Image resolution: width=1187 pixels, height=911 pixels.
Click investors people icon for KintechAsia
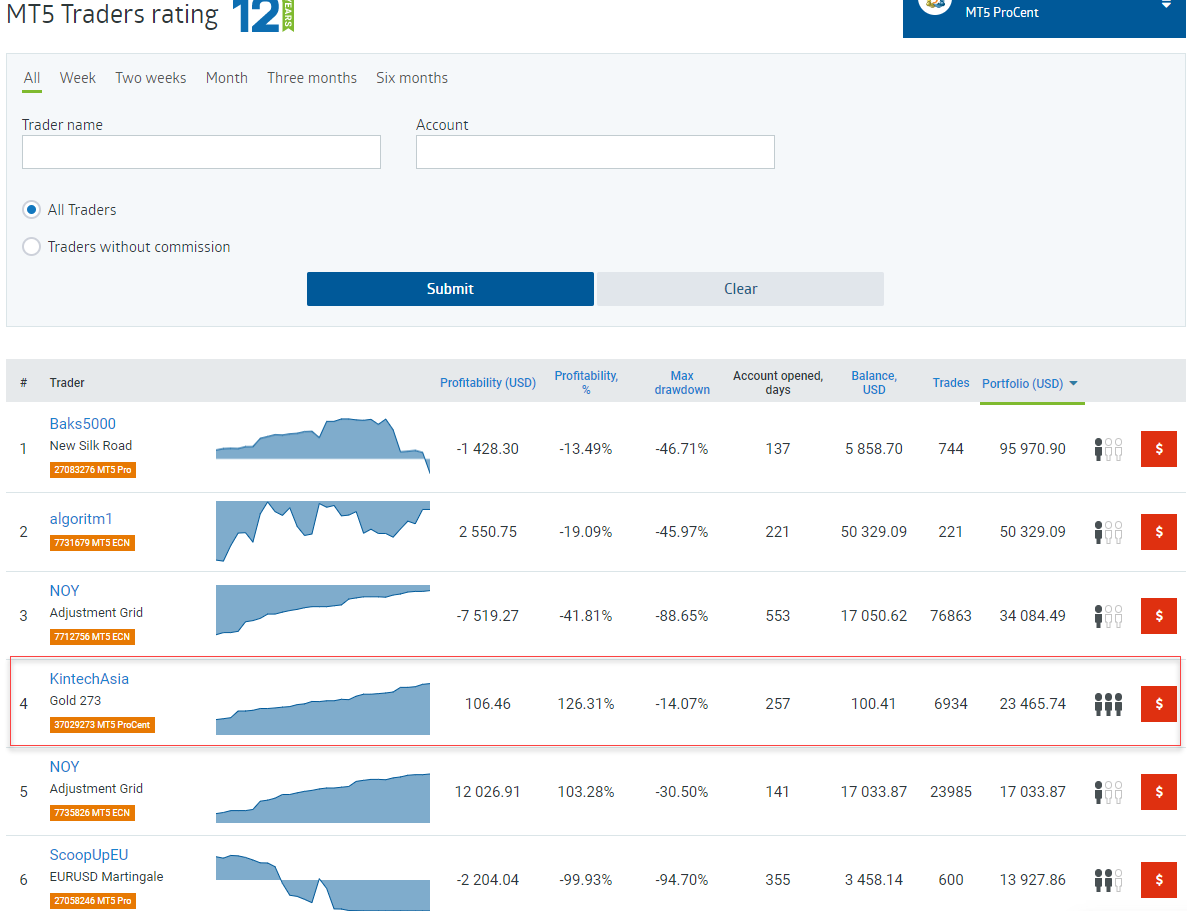point(1108,704)
